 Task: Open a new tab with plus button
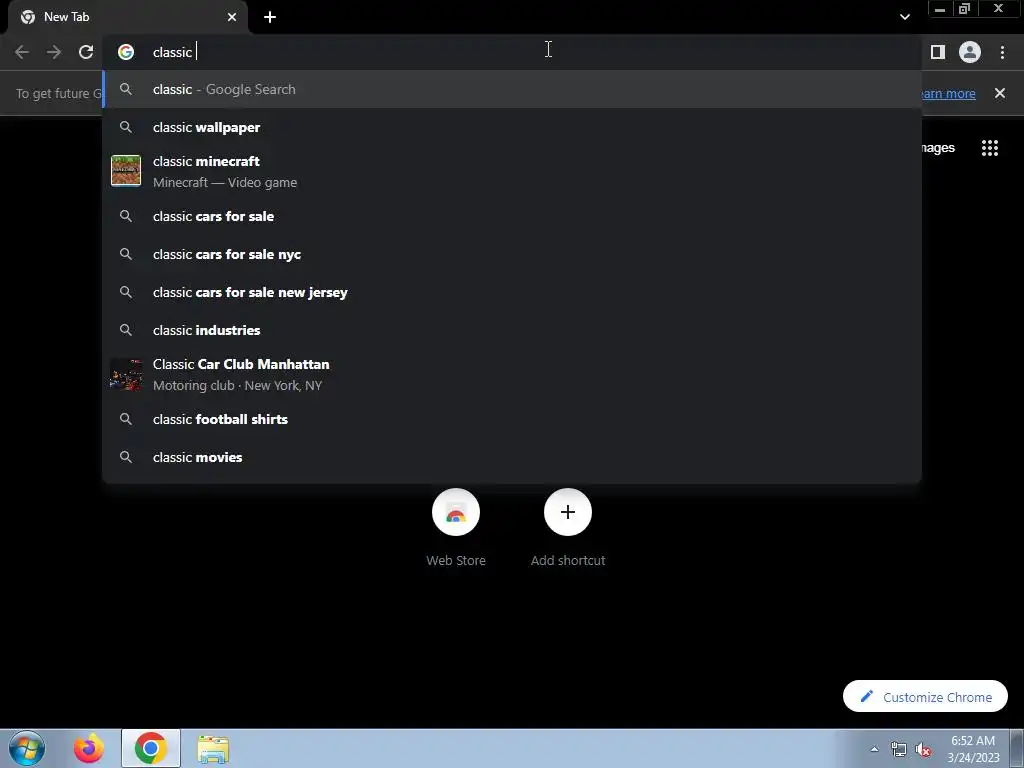270,17
